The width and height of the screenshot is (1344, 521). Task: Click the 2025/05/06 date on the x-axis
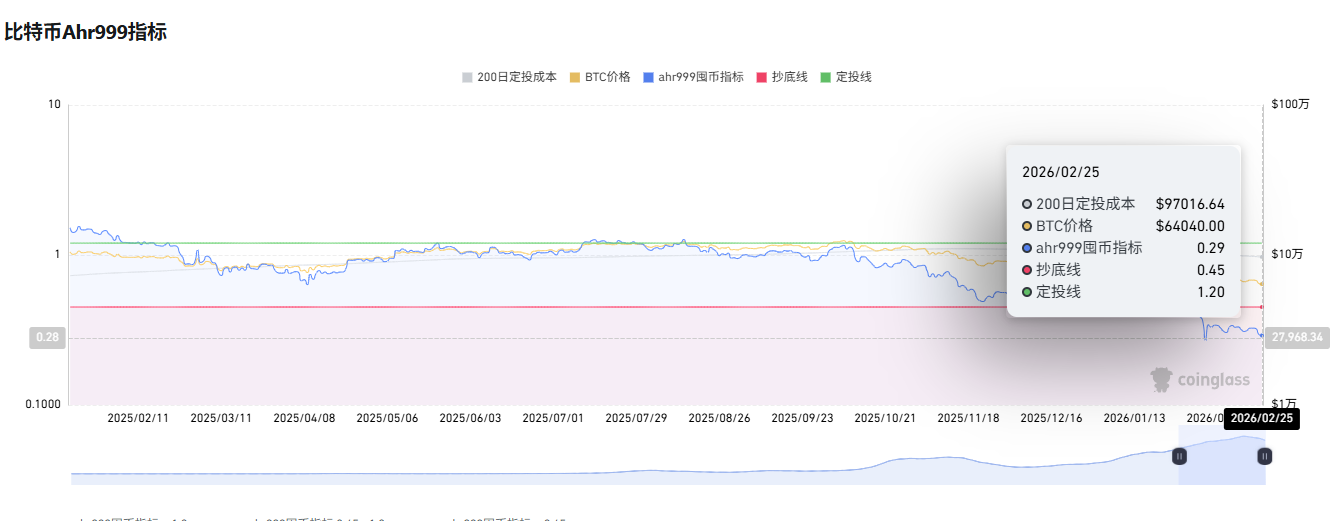pos(387,418)
